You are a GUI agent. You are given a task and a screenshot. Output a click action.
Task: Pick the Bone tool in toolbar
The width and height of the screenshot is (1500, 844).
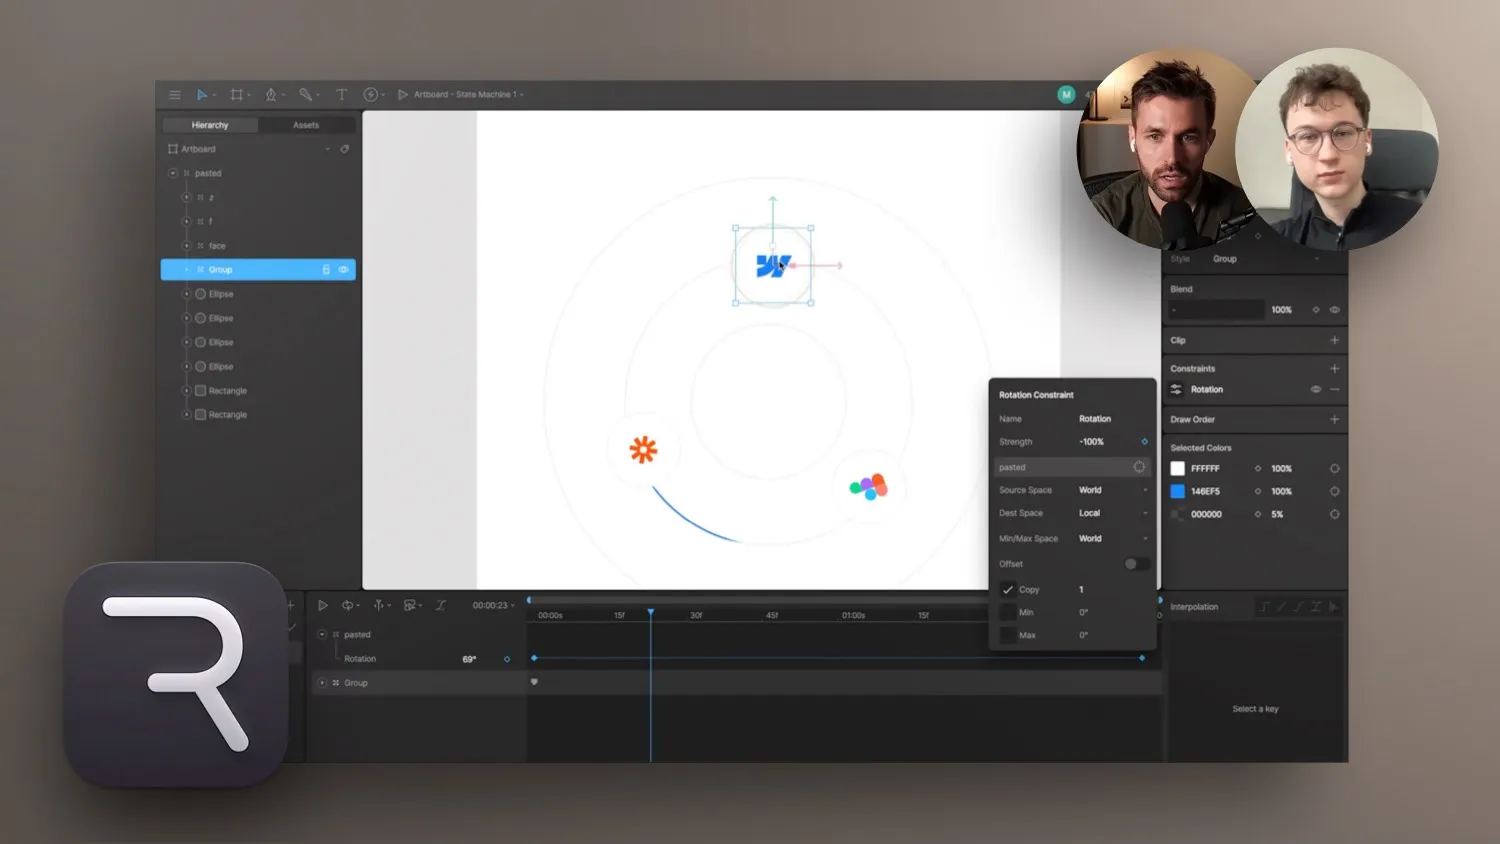[306, 95]
